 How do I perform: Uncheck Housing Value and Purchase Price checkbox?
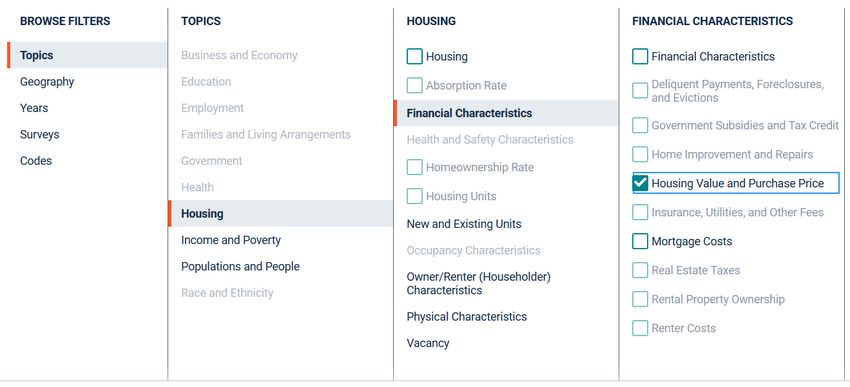coord(640,183)
